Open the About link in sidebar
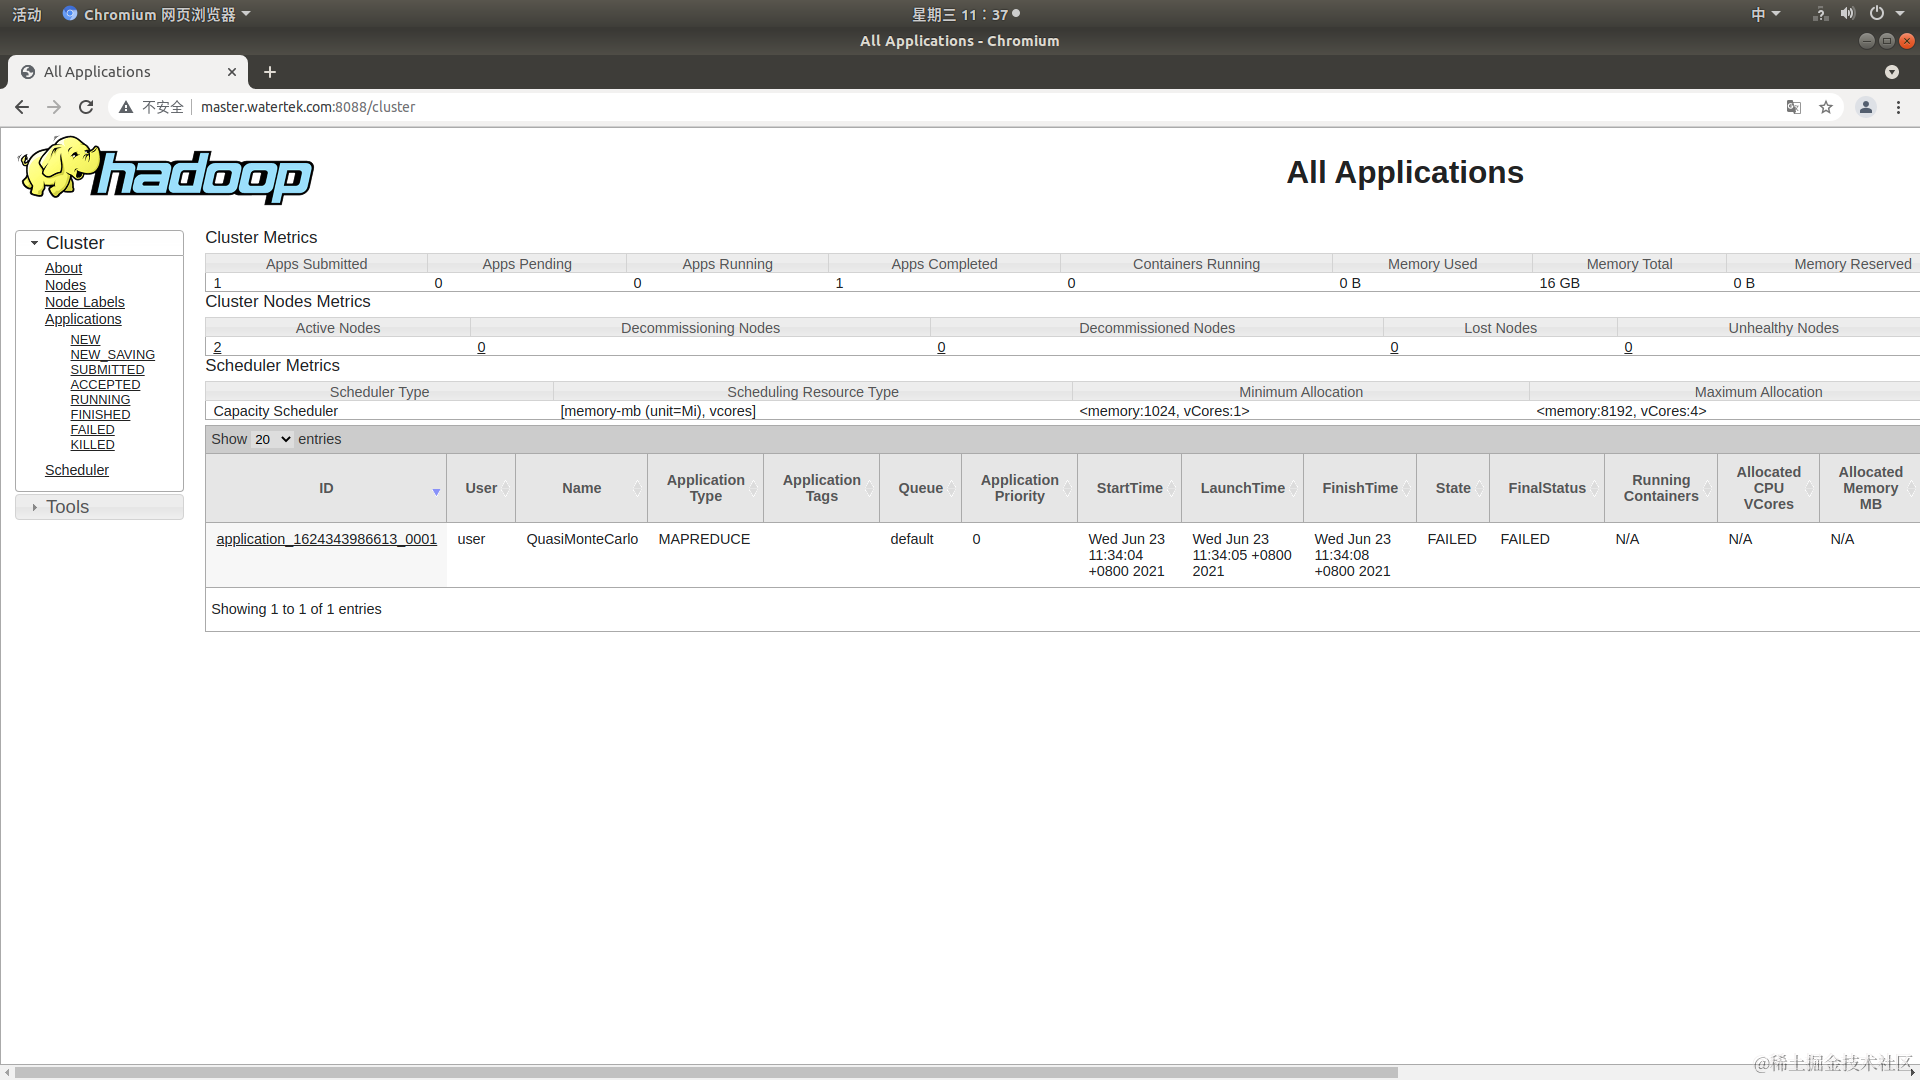Screen dimensions: 1920x1080 [63, 268]
